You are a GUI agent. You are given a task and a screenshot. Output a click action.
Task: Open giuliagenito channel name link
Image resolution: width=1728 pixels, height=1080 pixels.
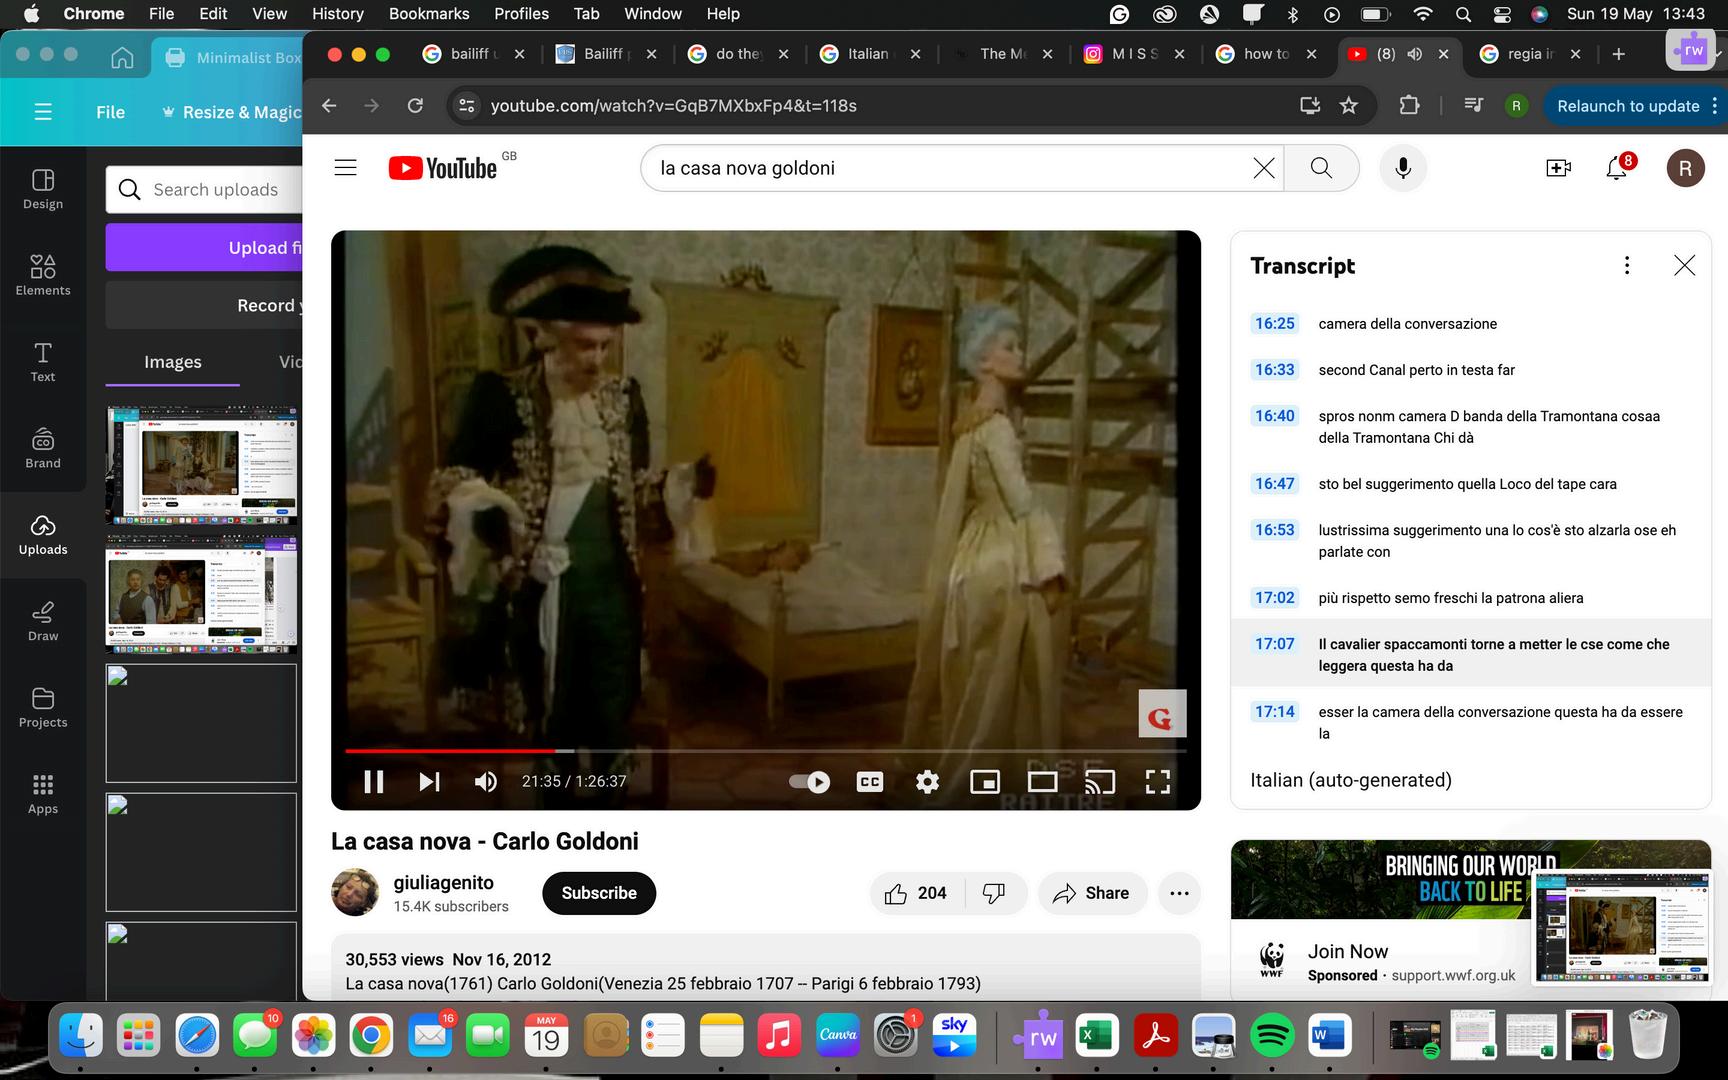(x=443, y=882)
